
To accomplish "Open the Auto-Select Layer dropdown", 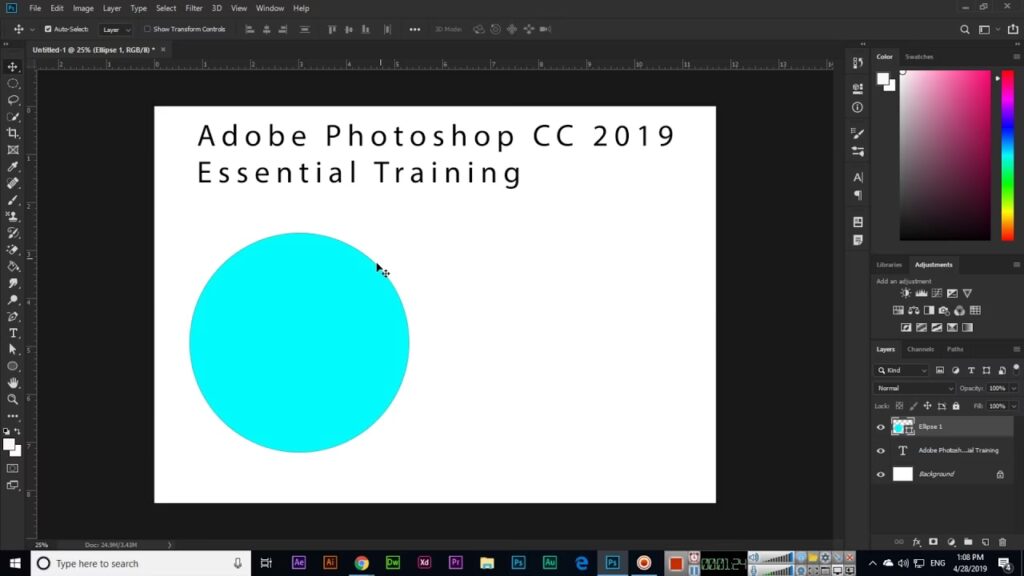I will tap(115, 29).
